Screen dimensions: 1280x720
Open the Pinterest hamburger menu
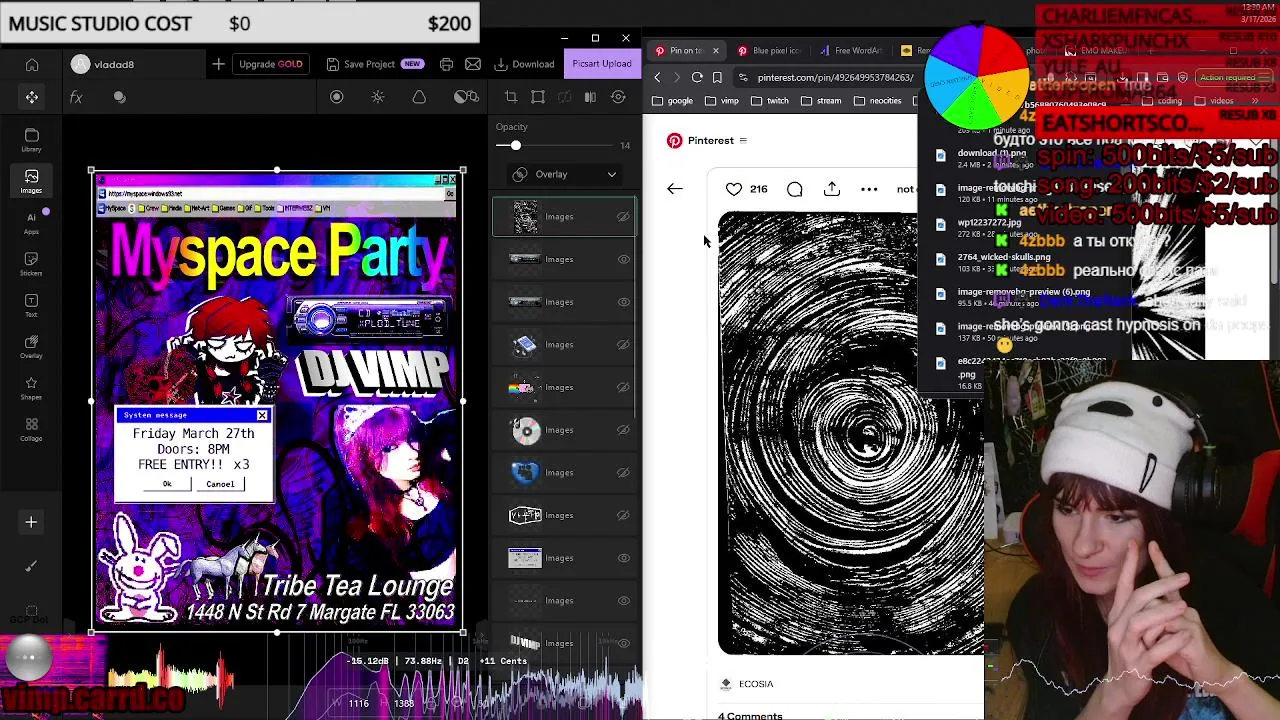click(743, 140)
